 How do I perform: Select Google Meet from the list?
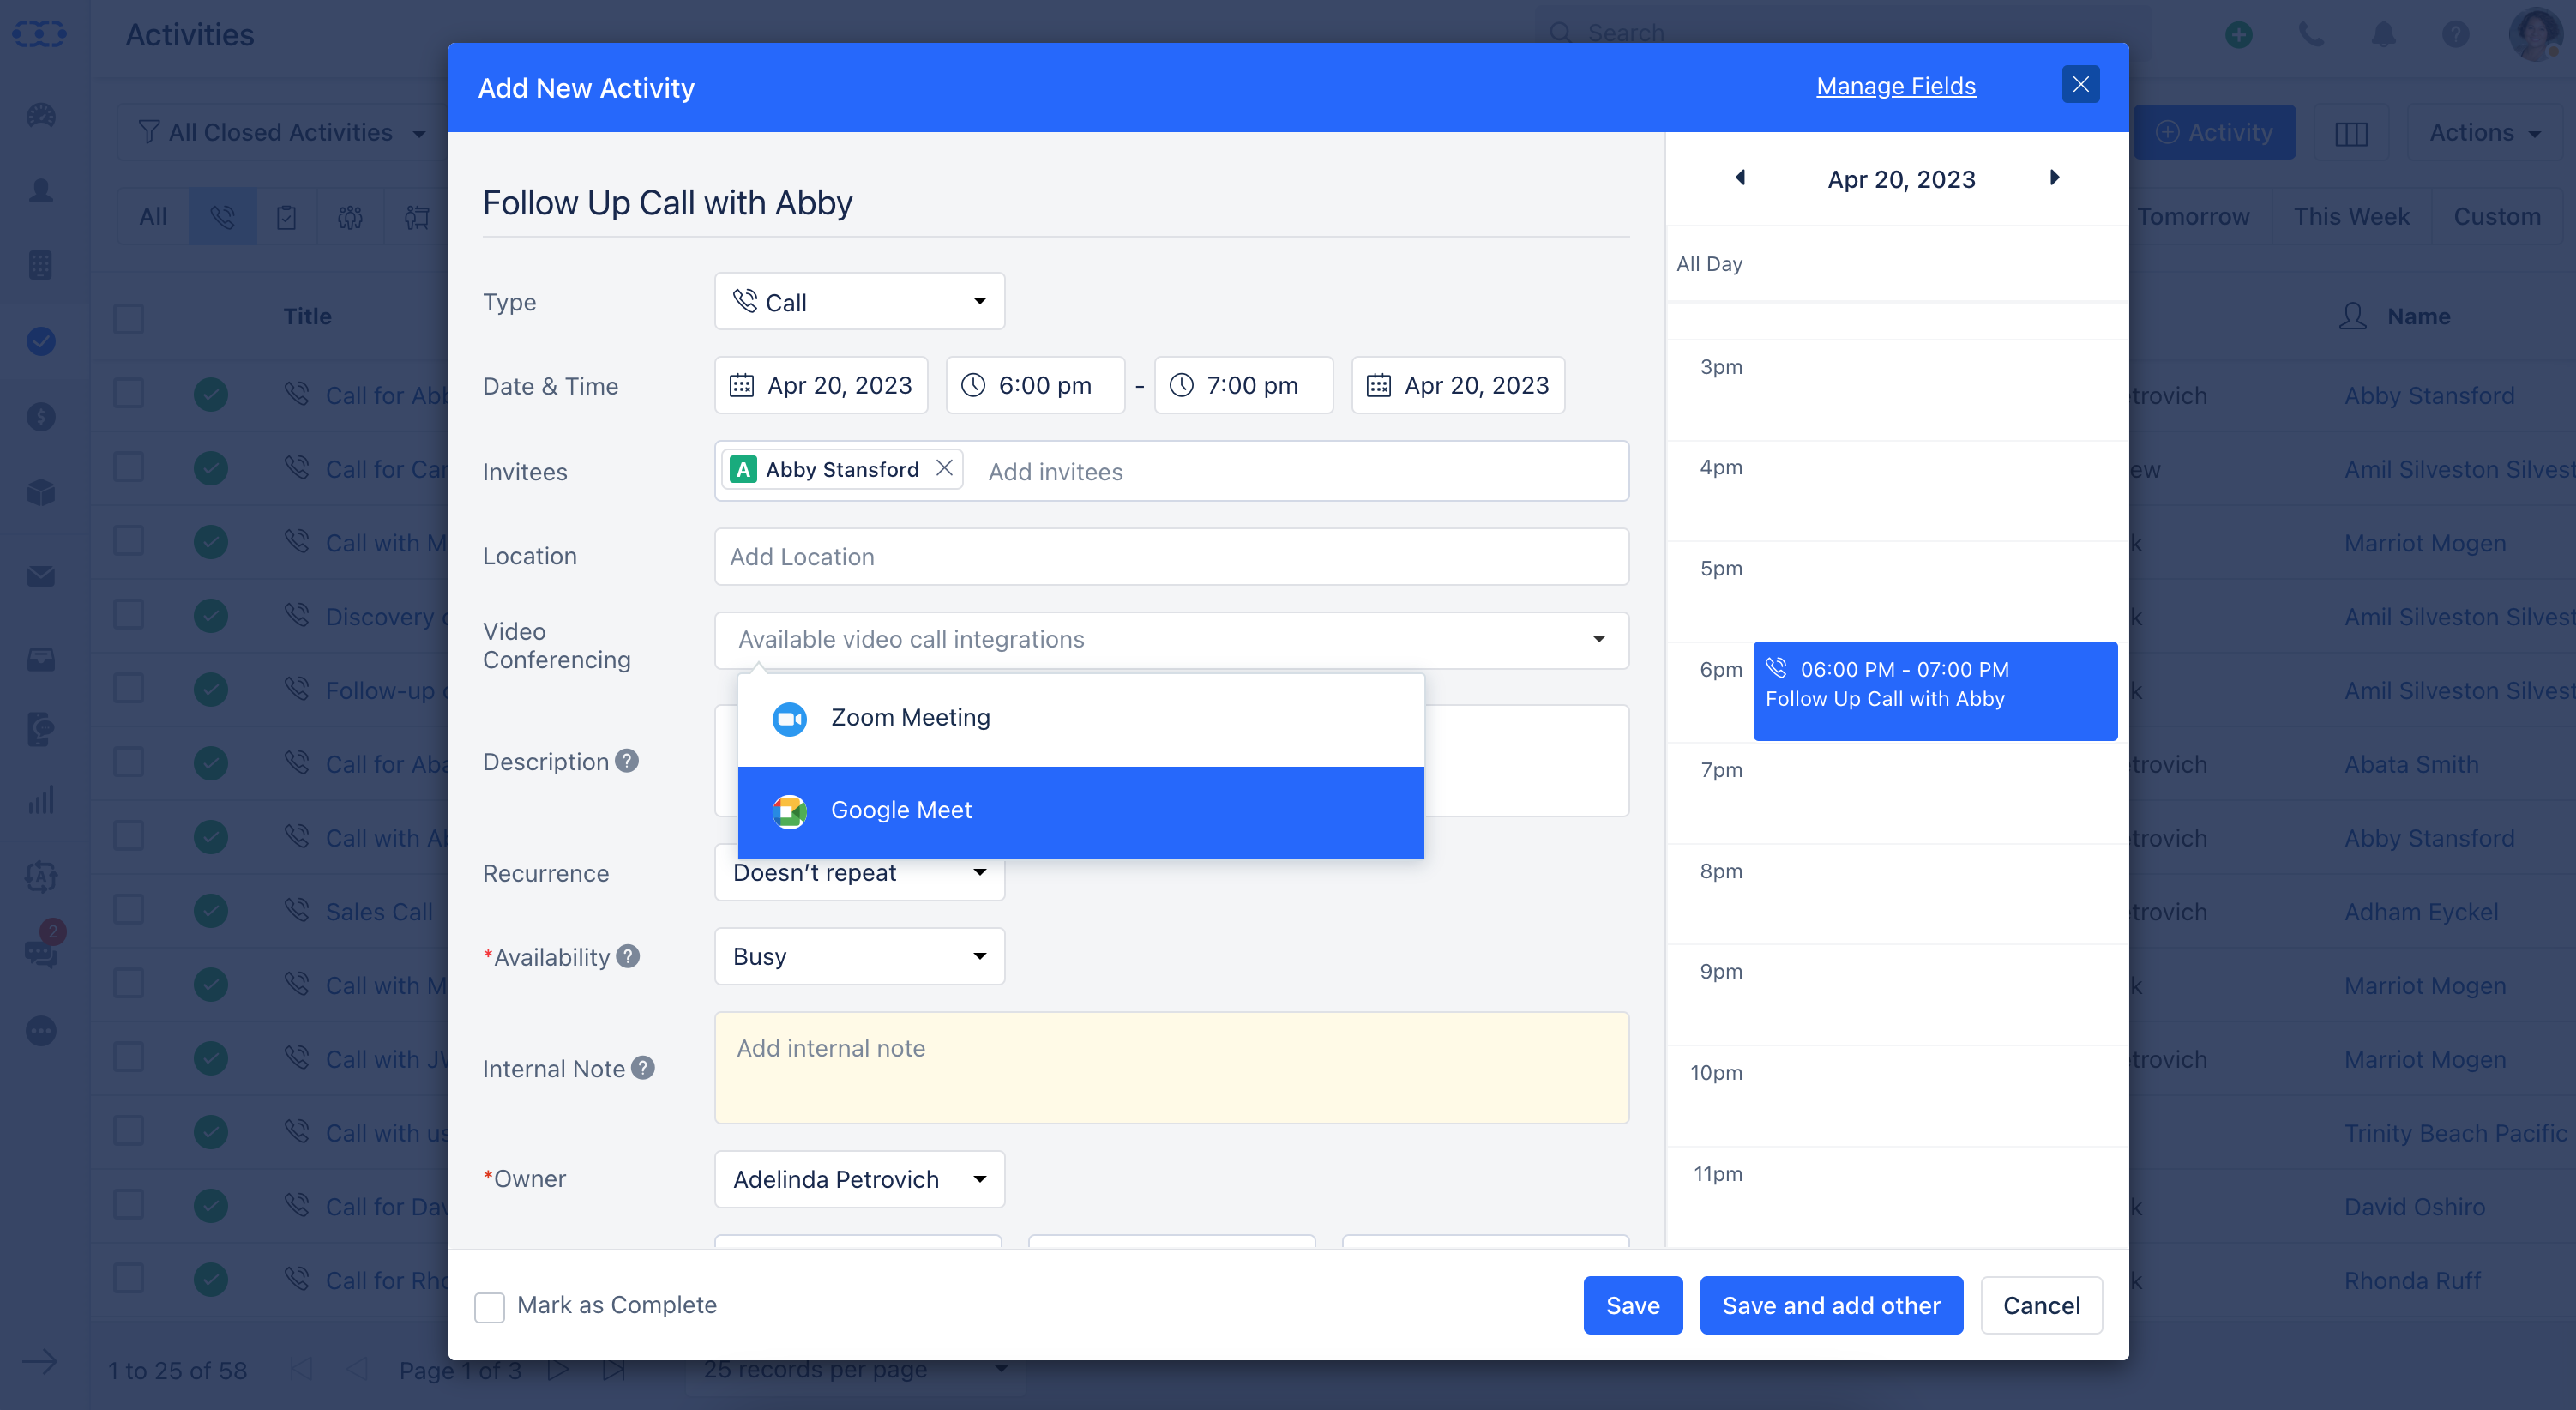pos(1080,812)
